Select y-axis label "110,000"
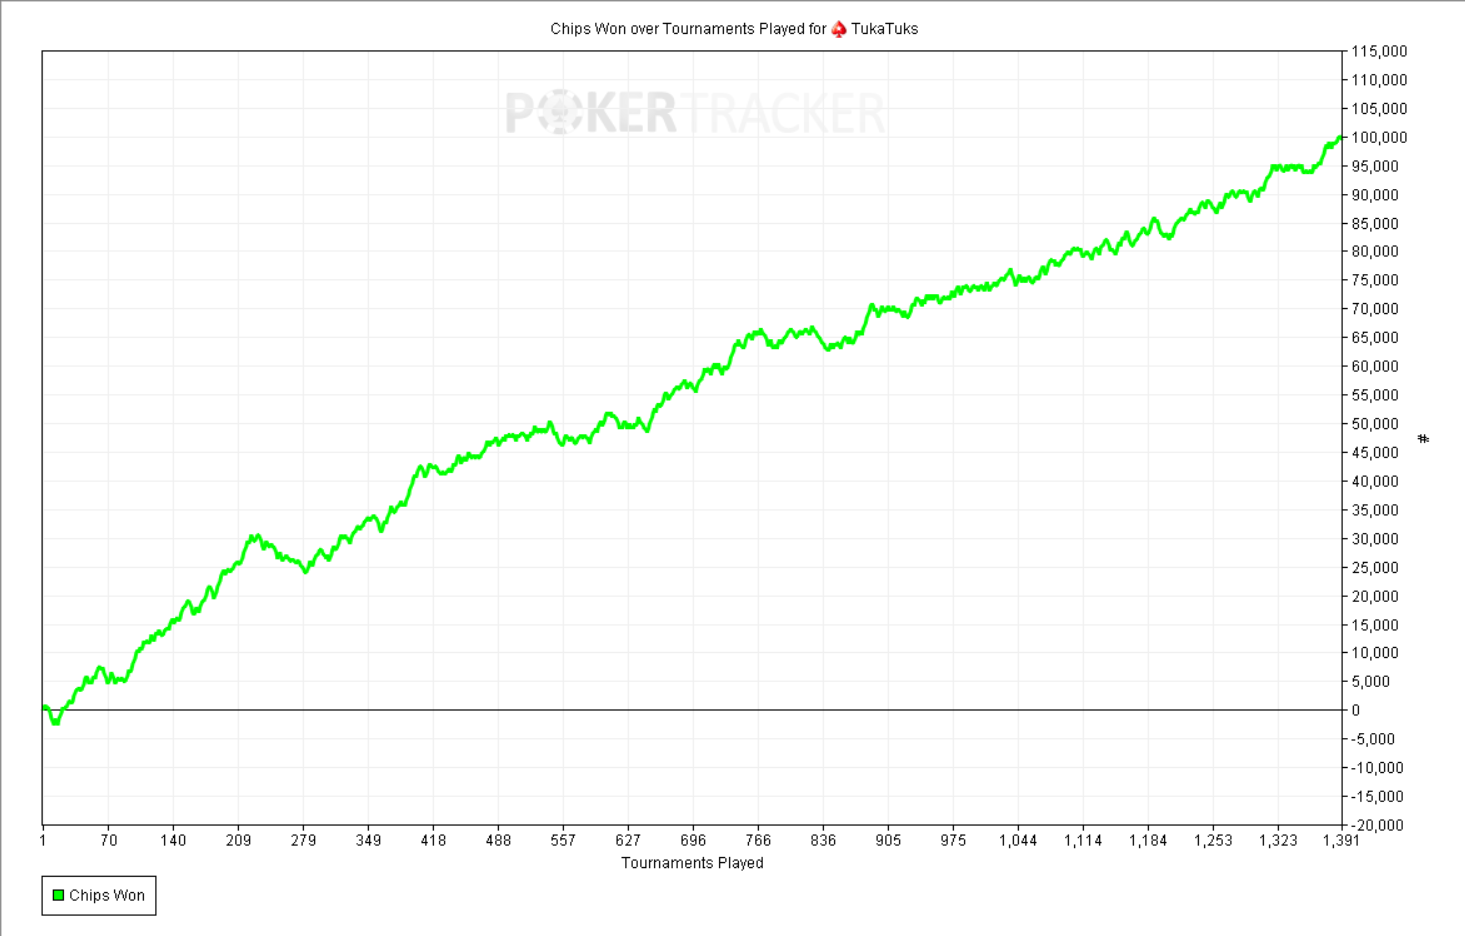Image resolution: width=1465 pixels, height=936 pixels. (1379, 80)
